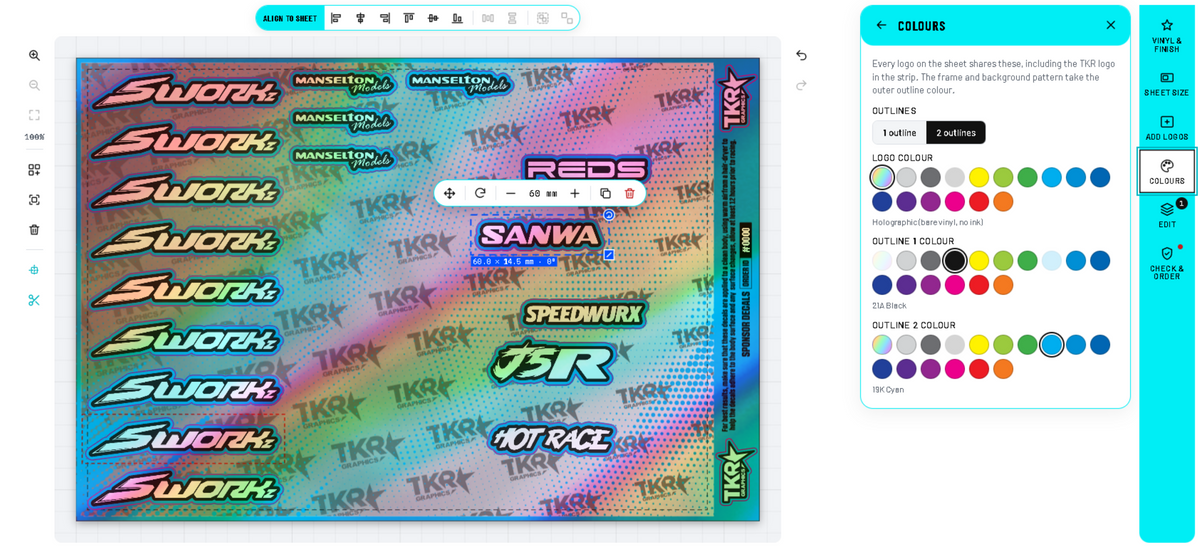Align selection to bottom edge
Image resolution: width=1200 pixels, height=550 pixels.
(457, 18)
